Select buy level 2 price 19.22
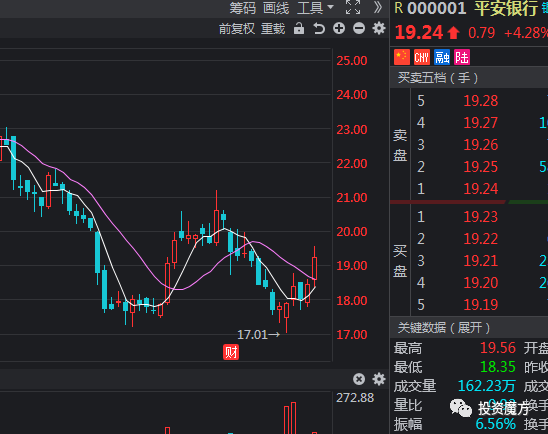Screen dimensions: 548x434 coord(481,239)
